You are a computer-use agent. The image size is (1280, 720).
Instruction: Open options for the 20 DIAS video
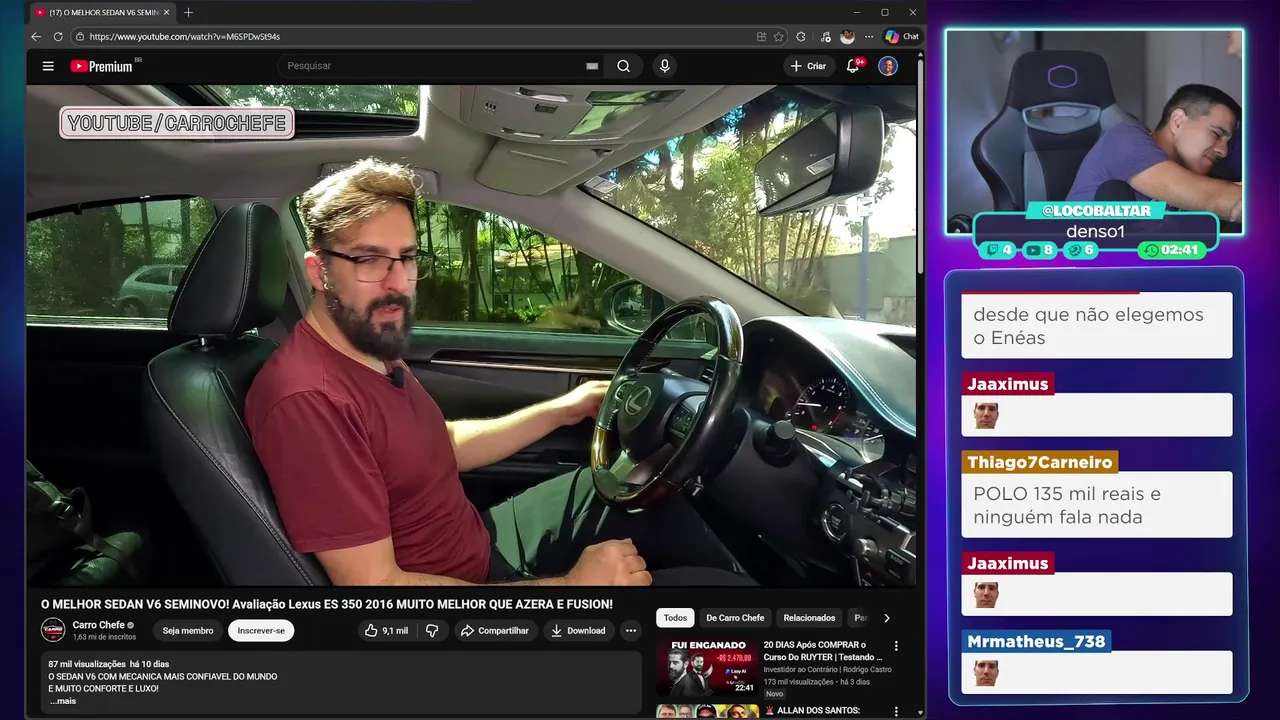point(896,647)
